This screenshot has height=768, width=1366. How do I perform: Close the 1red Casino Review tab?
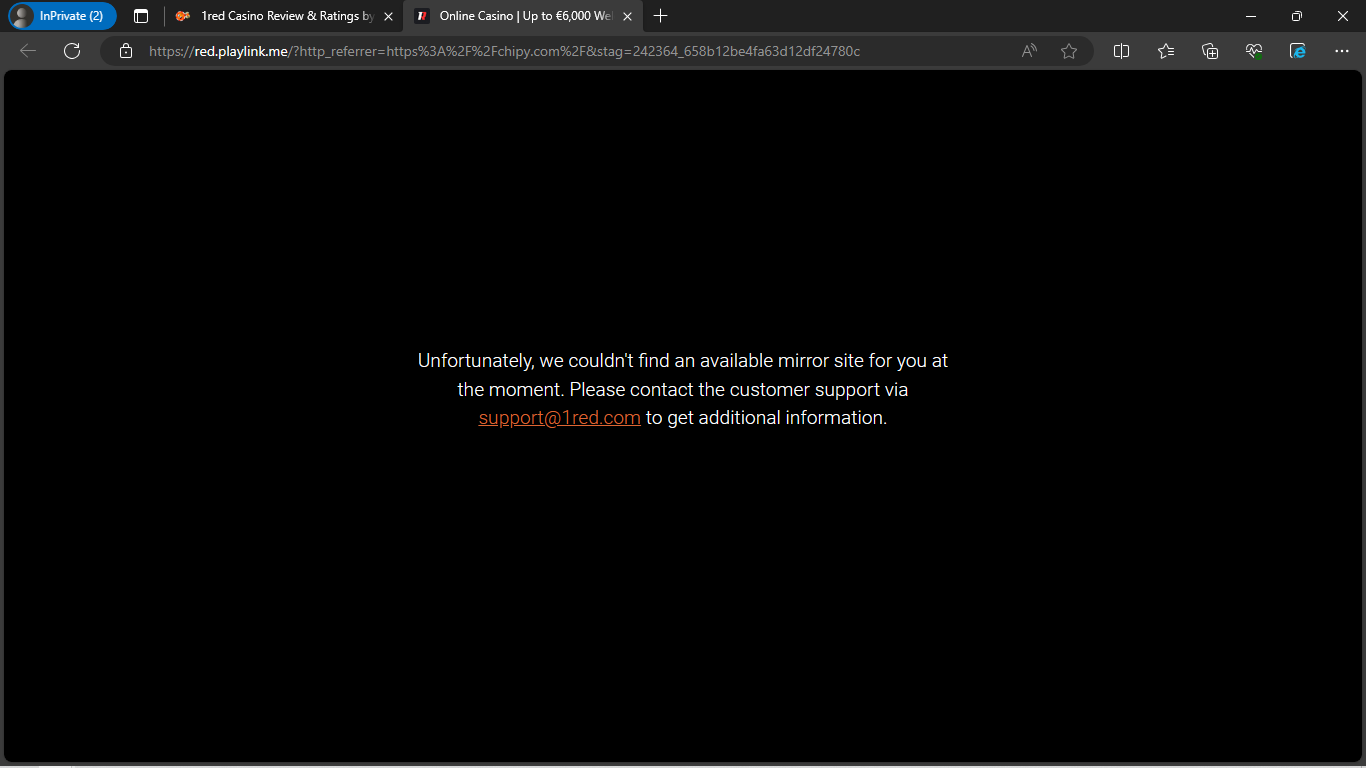388,16
